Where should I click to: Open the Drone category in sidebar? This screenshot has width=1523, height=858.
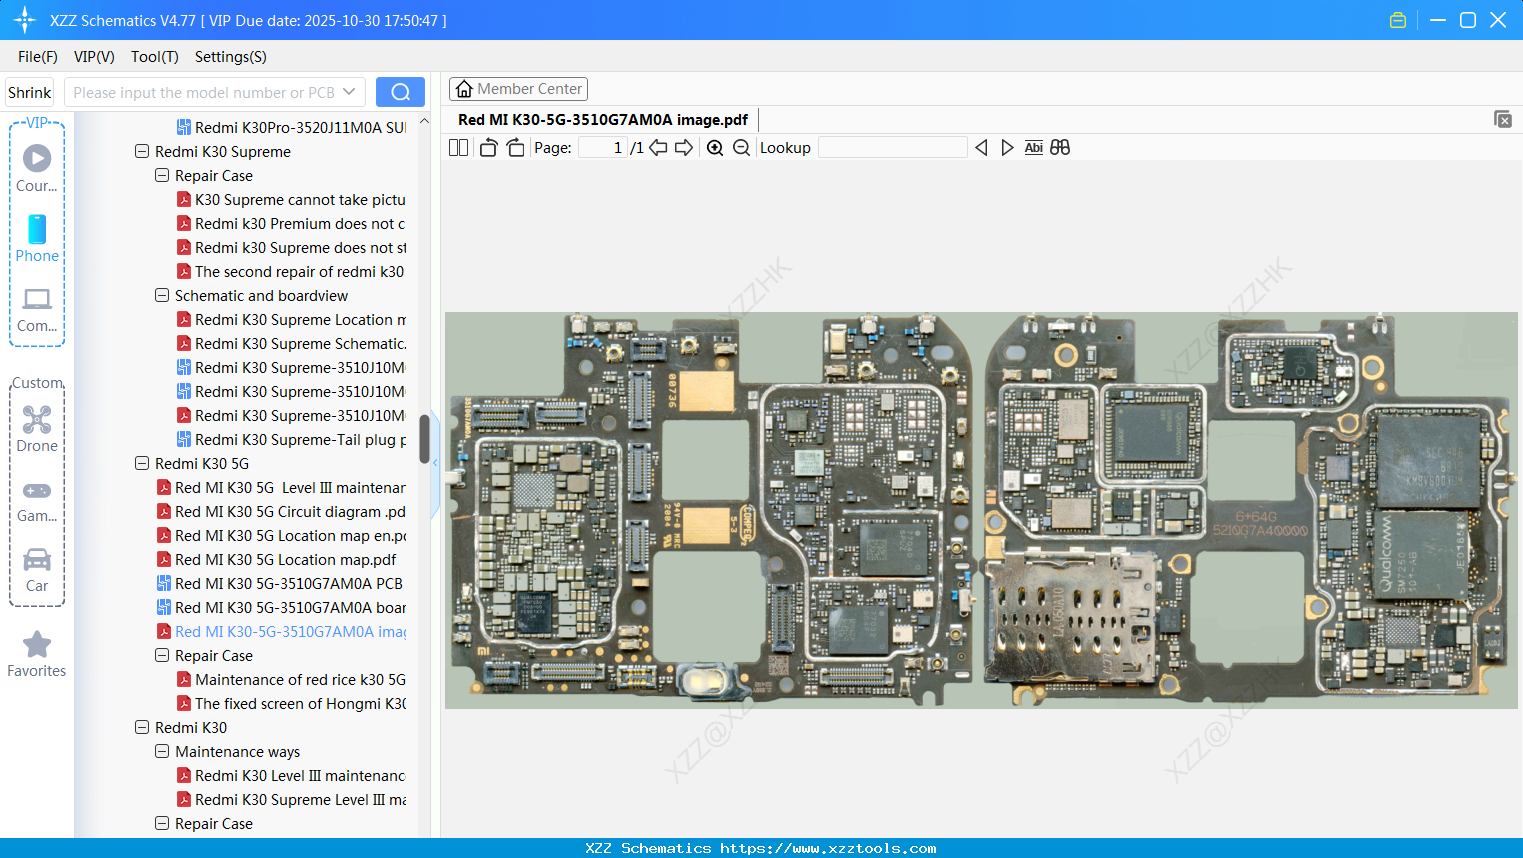[x=37, y=429]
